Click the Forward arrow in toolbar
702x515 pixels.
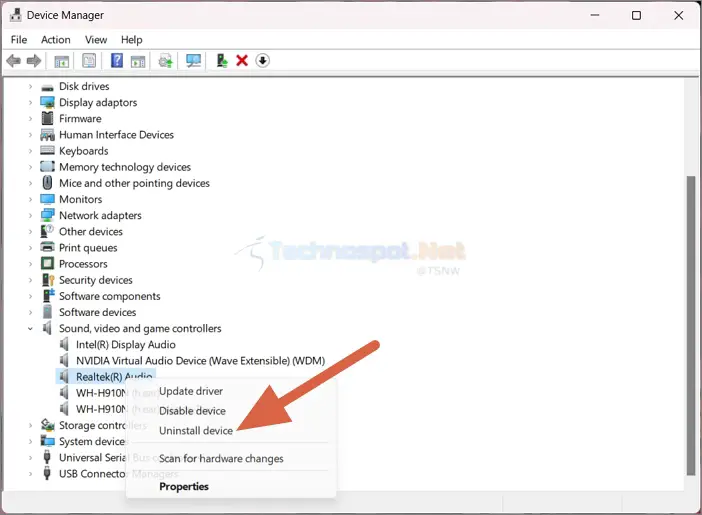coord(34,60)
